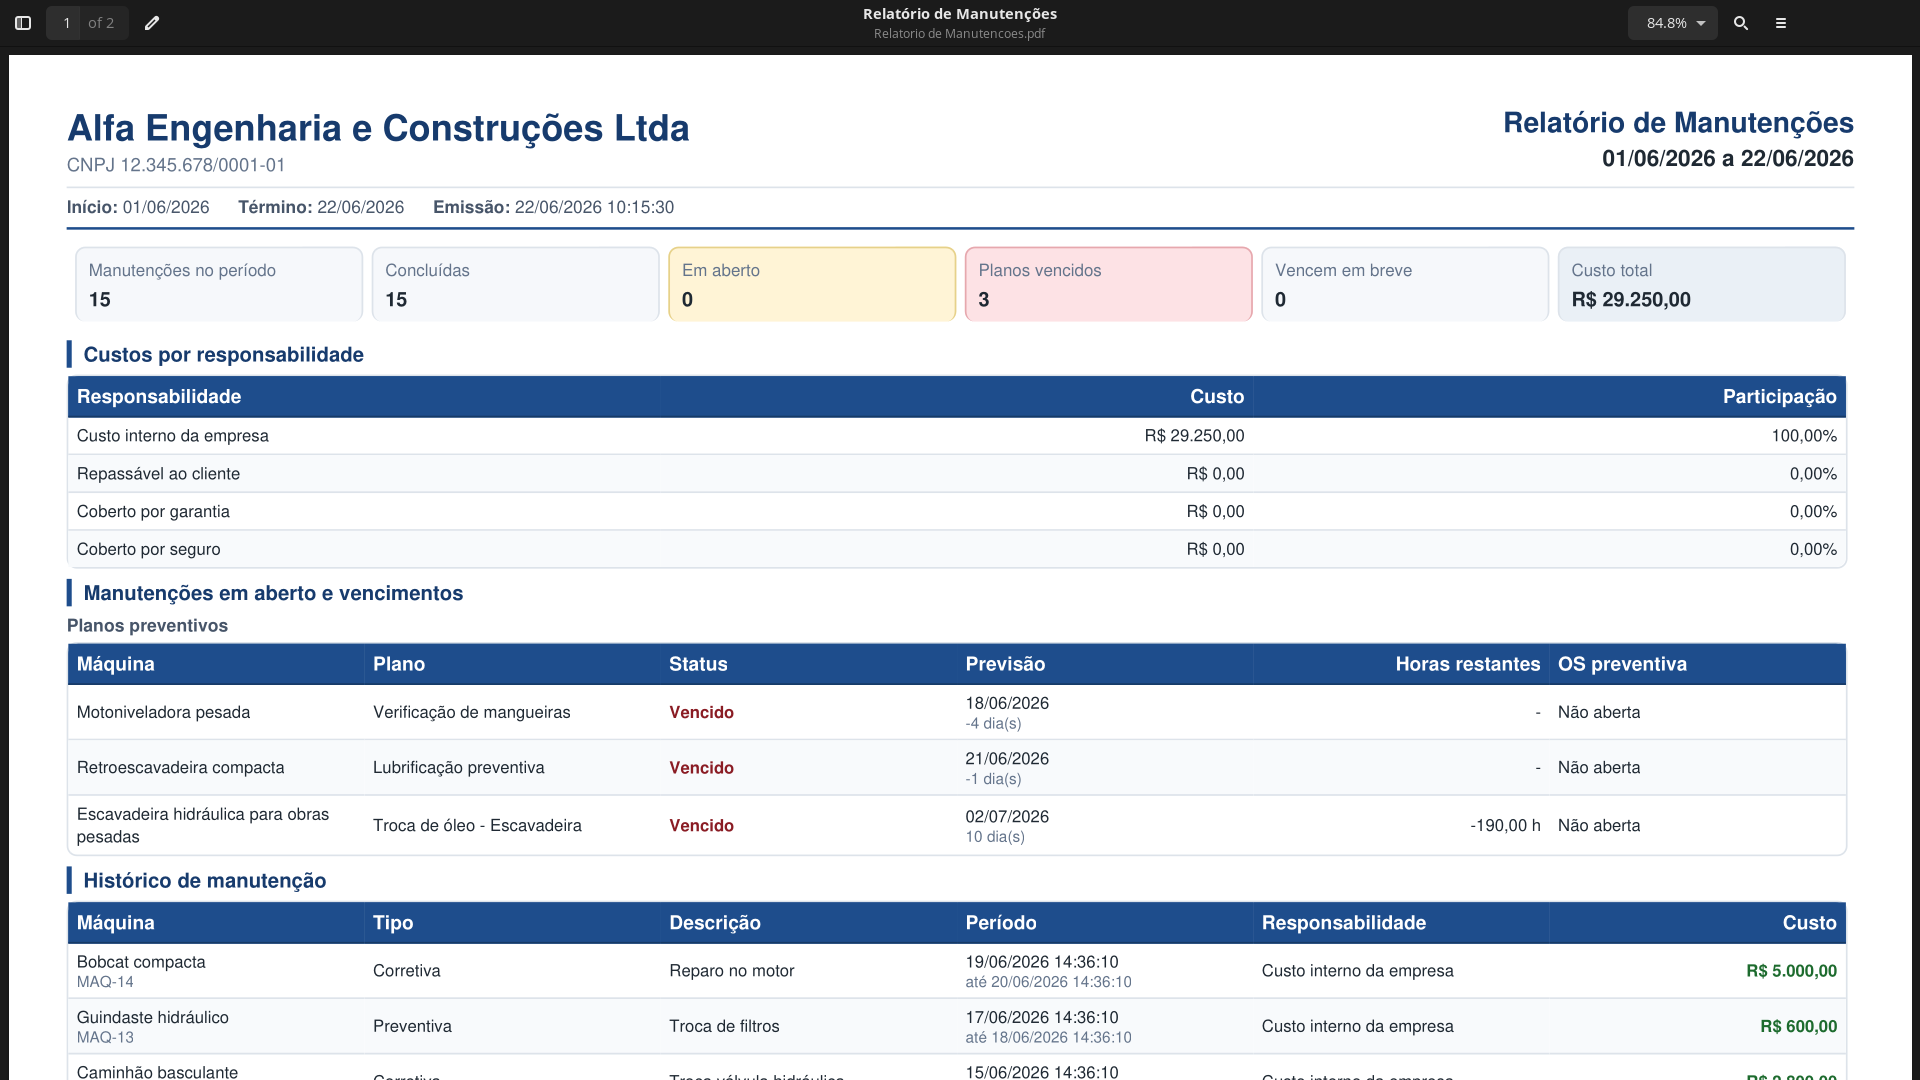Click the Custos por responsabilidade section heading
Viewport: 1920px width, 1080px height.
(223, 355)
